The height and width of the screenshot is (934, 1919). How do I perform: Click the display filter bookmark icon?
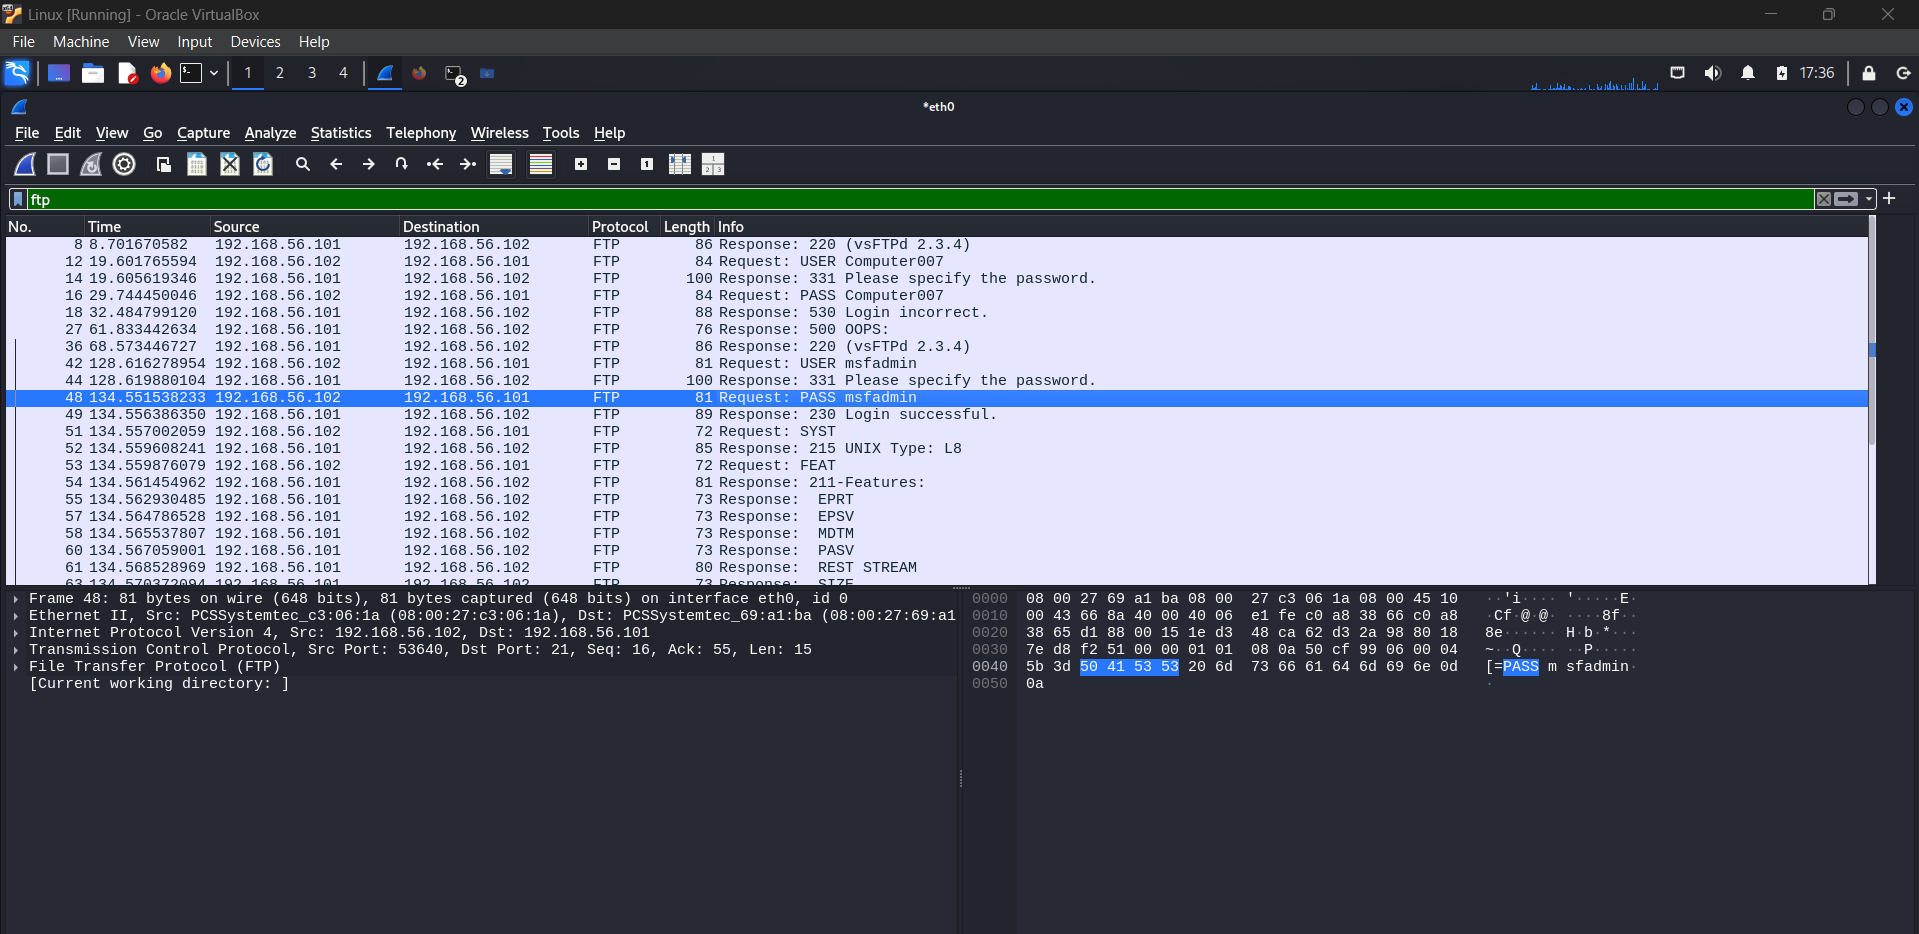17,199
